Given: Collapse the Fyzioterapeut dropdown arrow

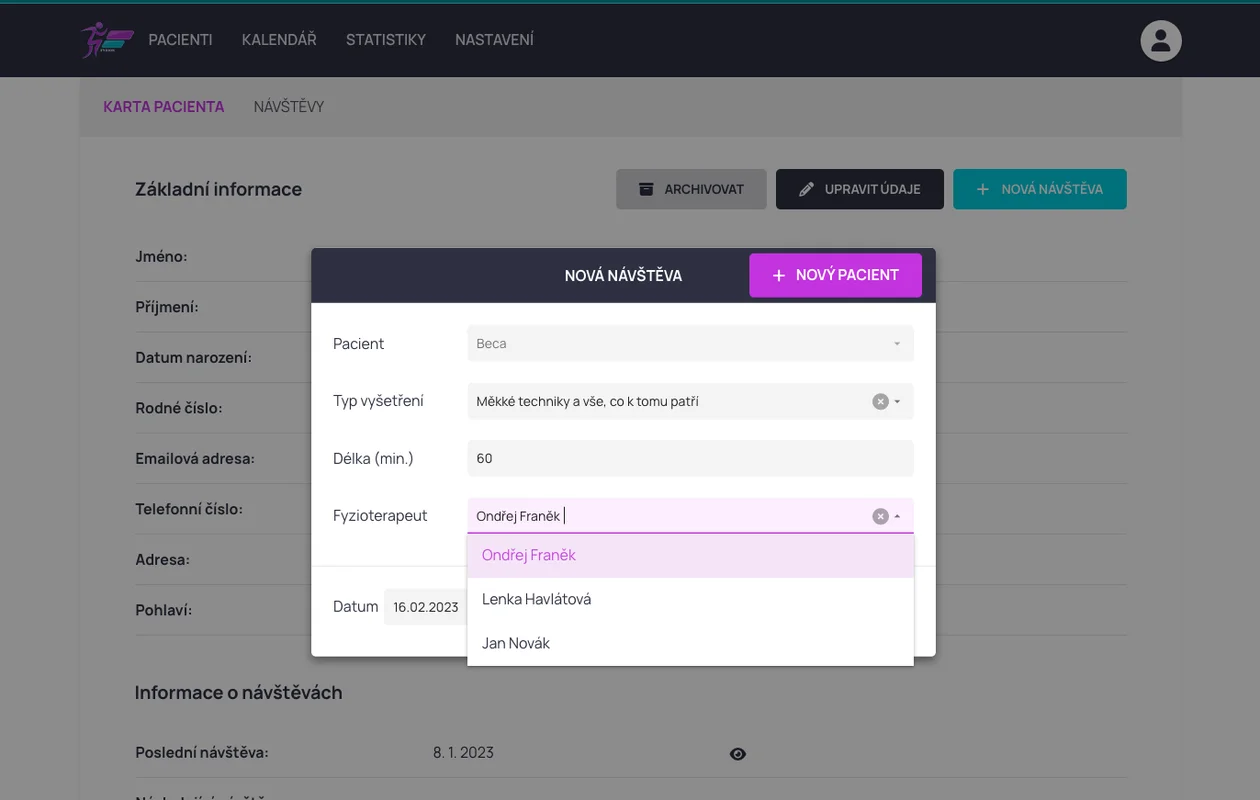Looking at the screenshot, I should [x=897, y=517].
